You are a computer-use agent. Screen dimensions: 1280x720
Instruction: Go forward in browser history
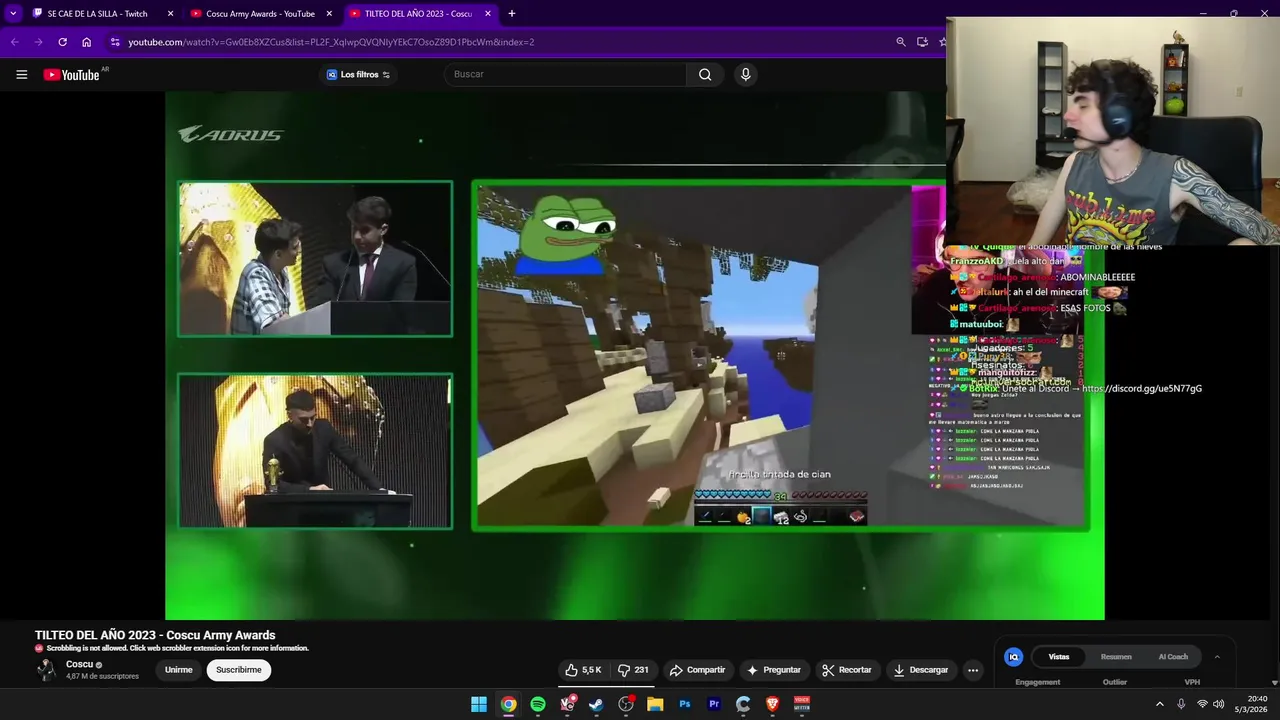tap(38, 42)
